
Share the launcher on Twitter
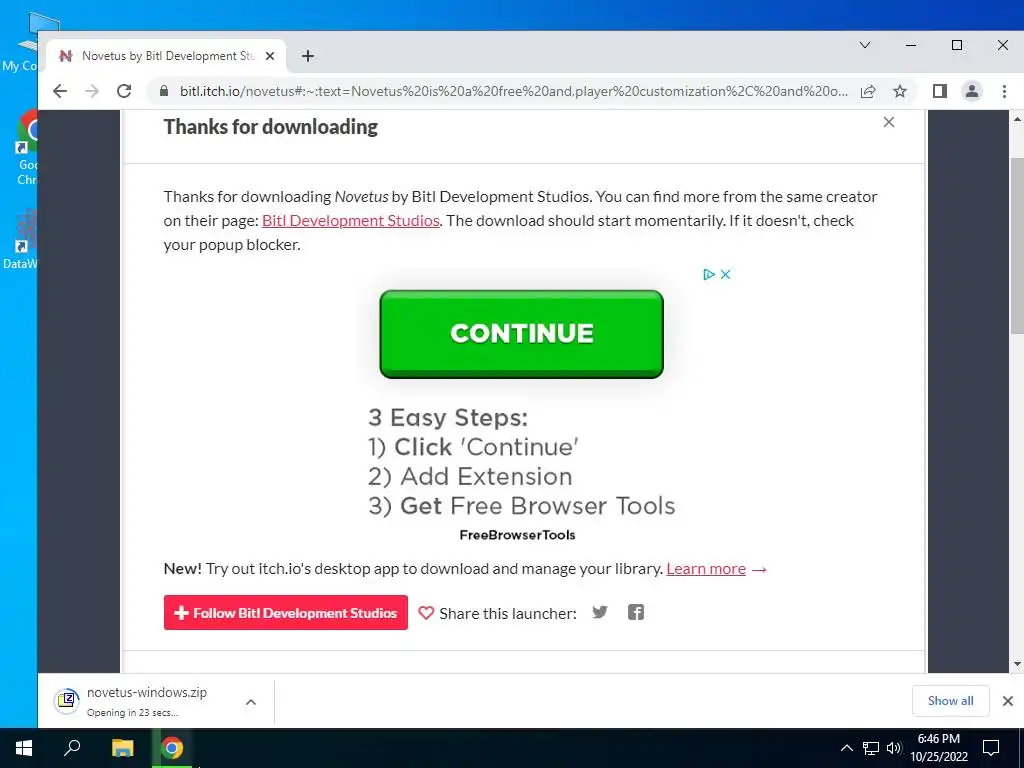(600, 613)
